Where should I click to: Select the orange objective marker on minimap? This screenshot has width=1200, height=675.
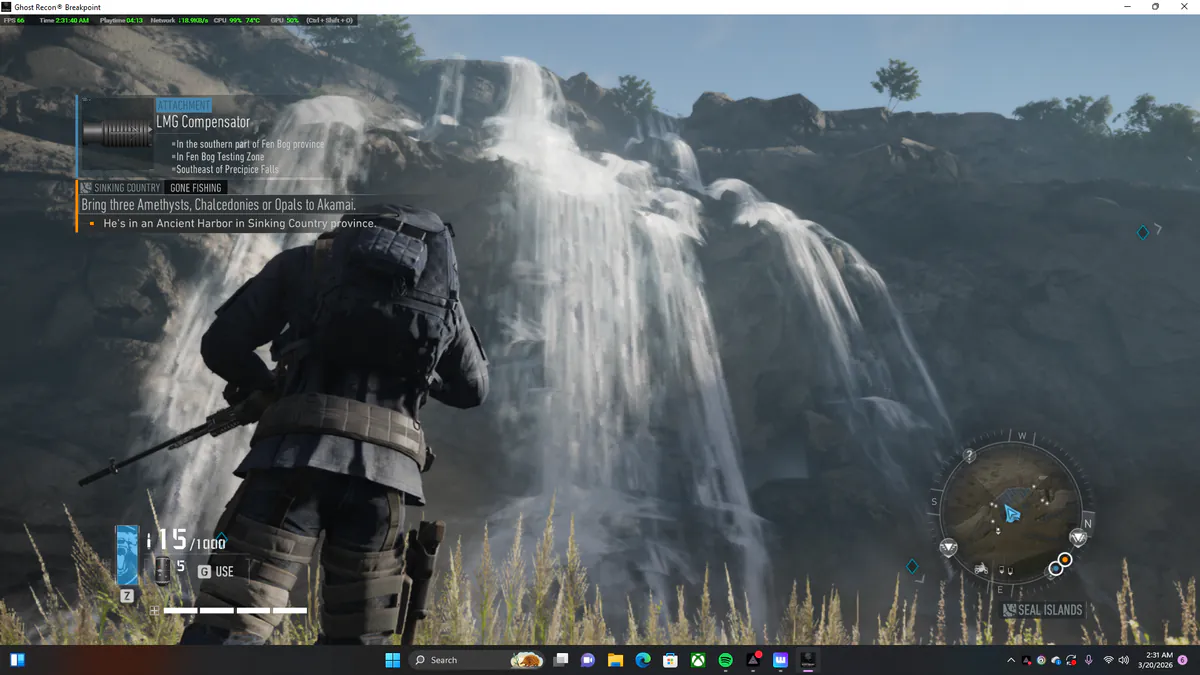coord(1065,559)
